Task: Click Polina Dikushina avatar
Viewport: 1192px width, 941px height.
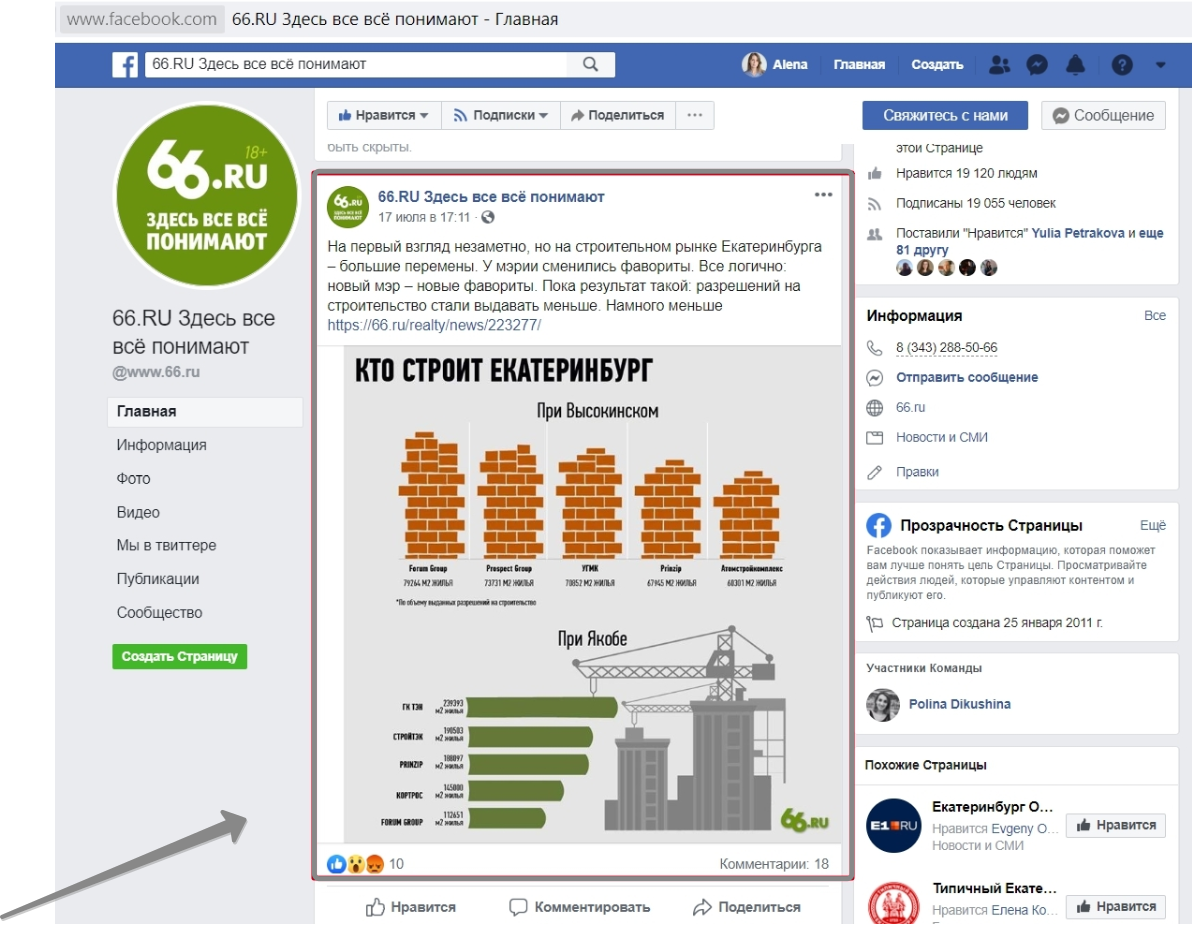Action: point(883,705)
